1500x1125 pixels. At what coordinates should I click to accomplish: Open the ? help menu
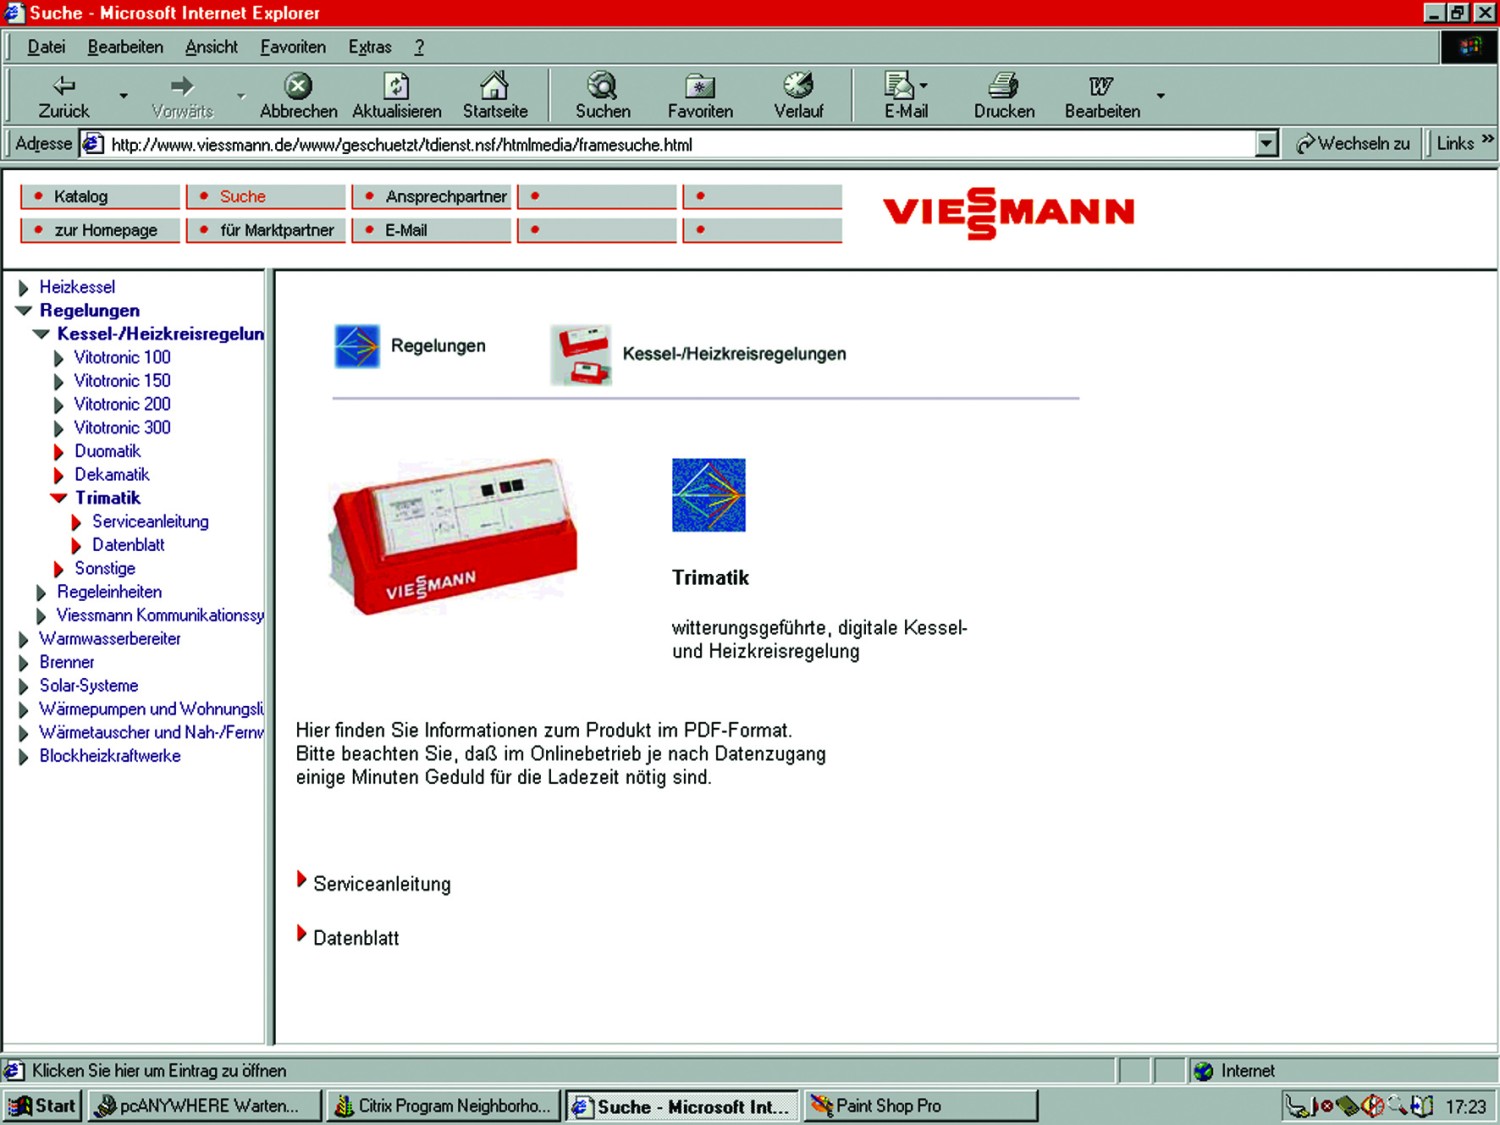tap(419, 47)
